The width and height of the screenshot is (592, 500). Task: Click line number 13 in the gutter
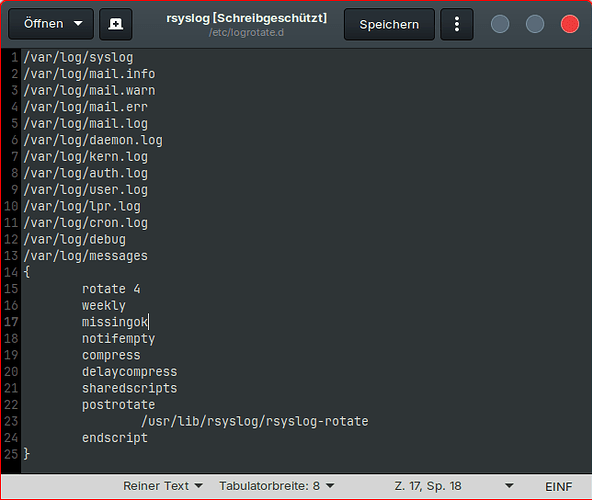(x=11, y=256)
